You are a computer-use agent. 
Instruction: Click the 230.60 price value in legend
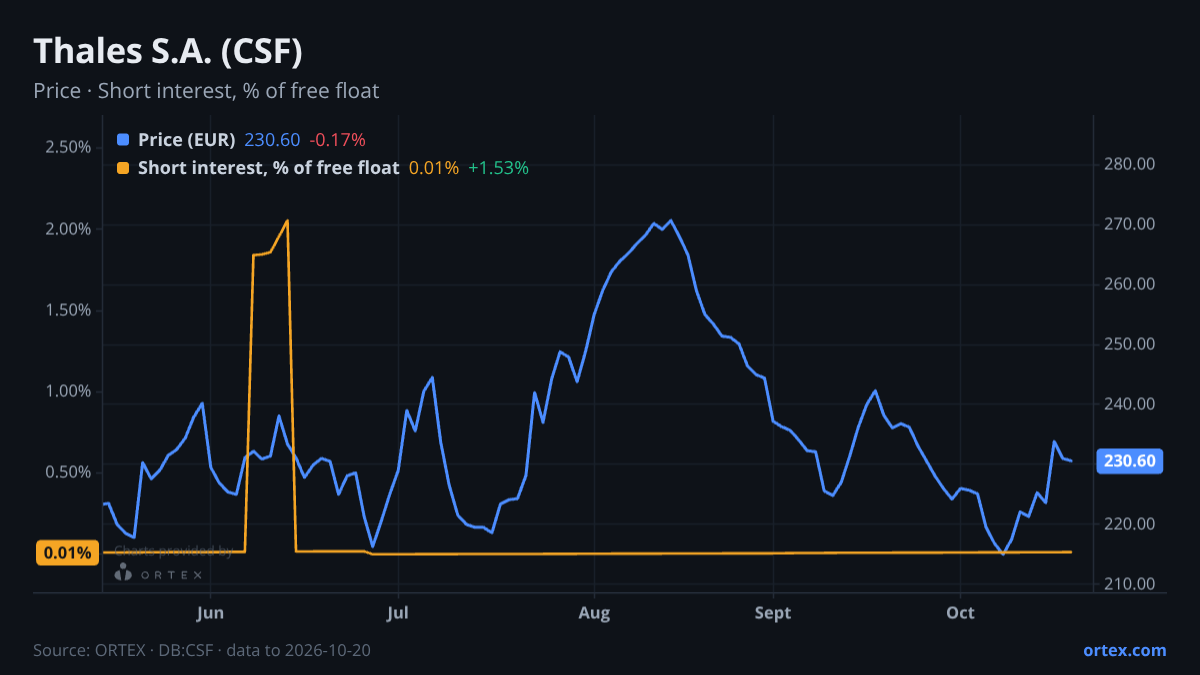click(x=272, y=140)
